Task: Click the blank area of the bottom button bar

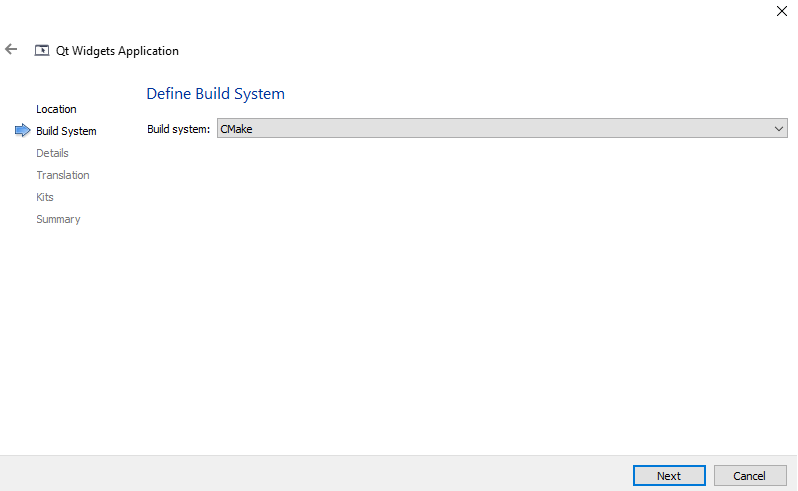Action: coord(300,474)
